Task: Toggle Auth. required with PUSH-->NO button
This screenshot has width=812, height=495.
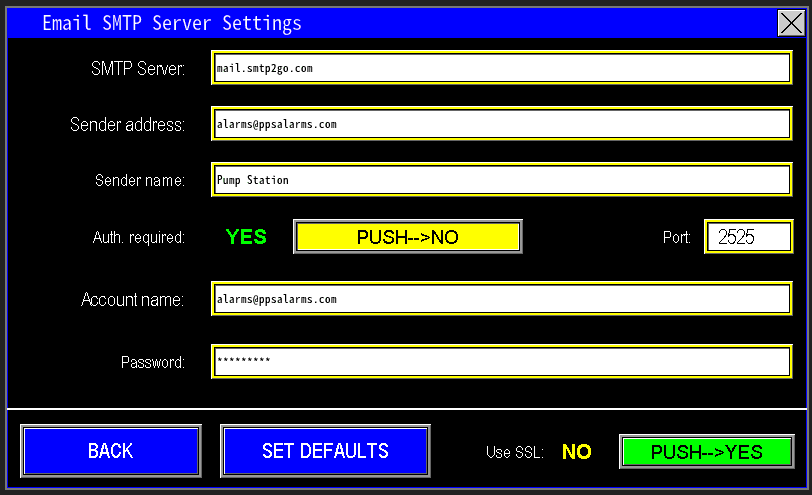Action: 407,237
